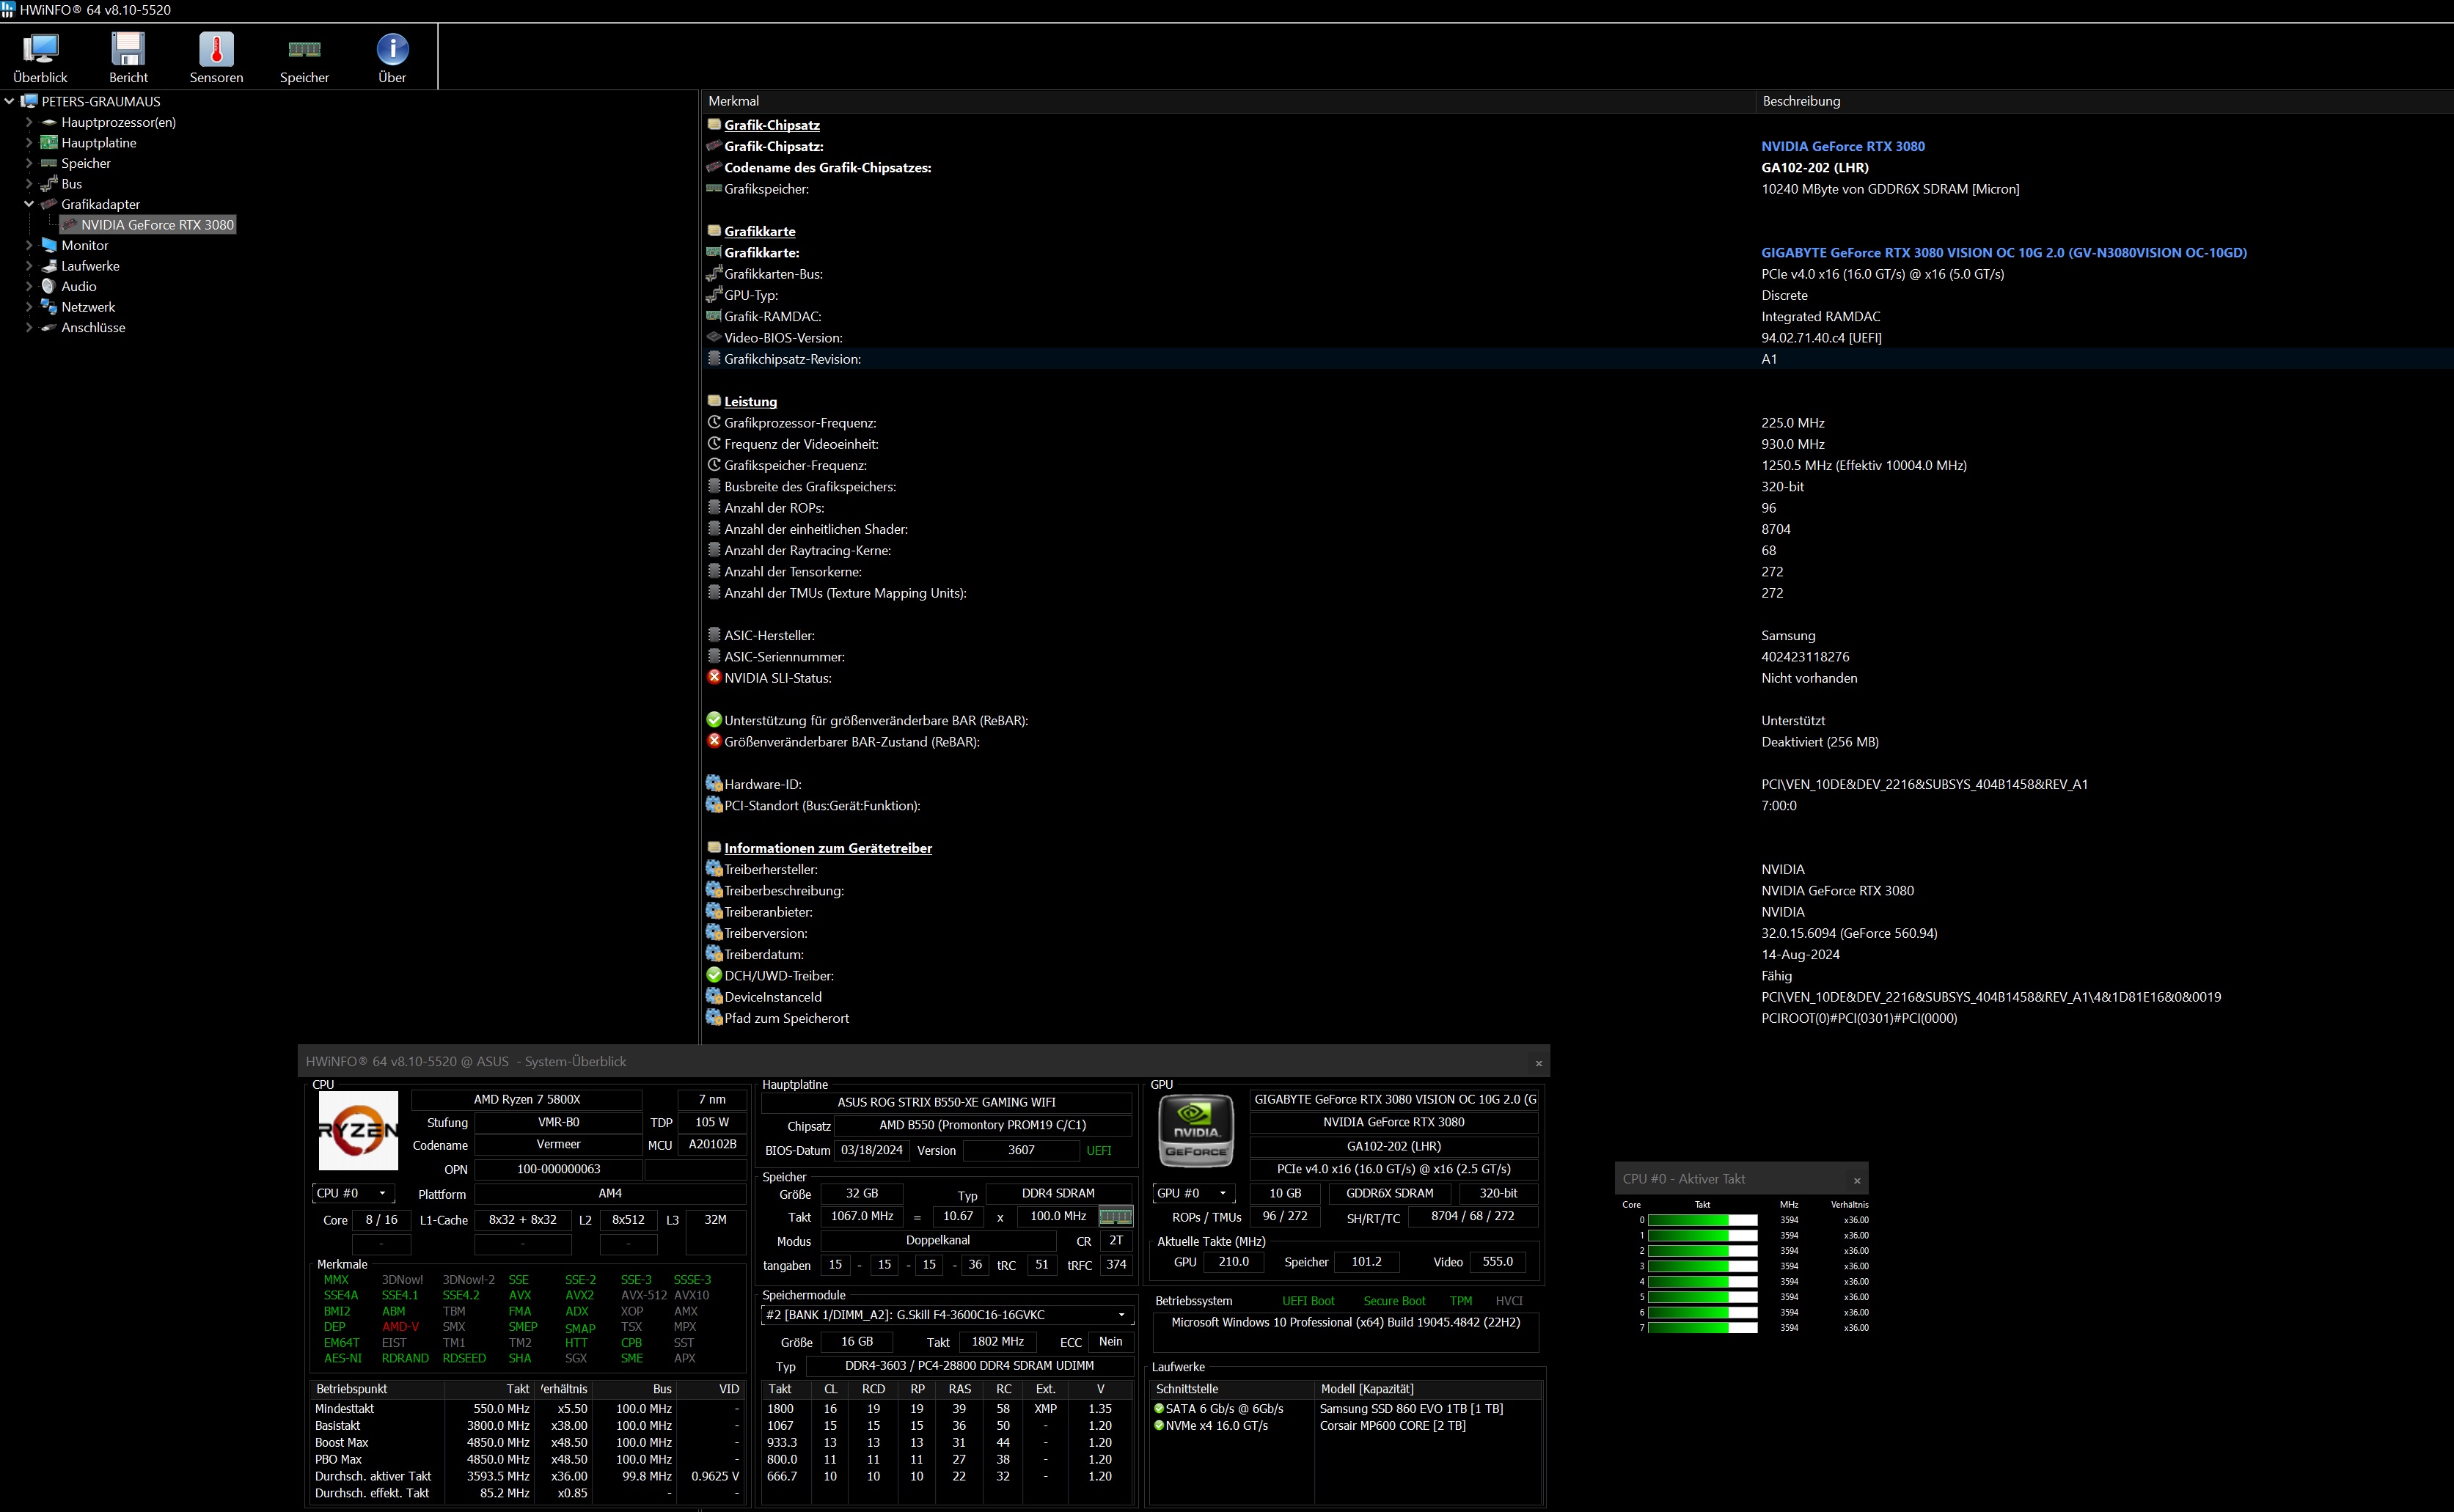Click the Ryzen CPU logo
Viewport: 2454px width, 1512px height.
[x=358, y=1131]
